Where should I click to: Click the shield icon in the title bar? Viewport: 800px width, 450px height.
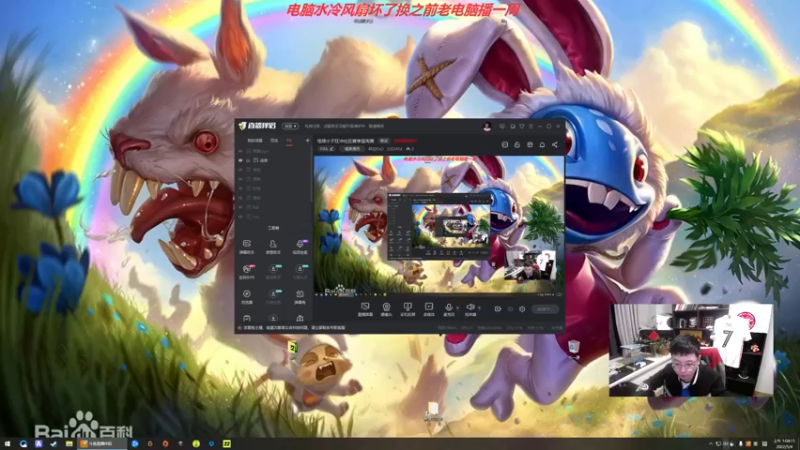[521, 126]
